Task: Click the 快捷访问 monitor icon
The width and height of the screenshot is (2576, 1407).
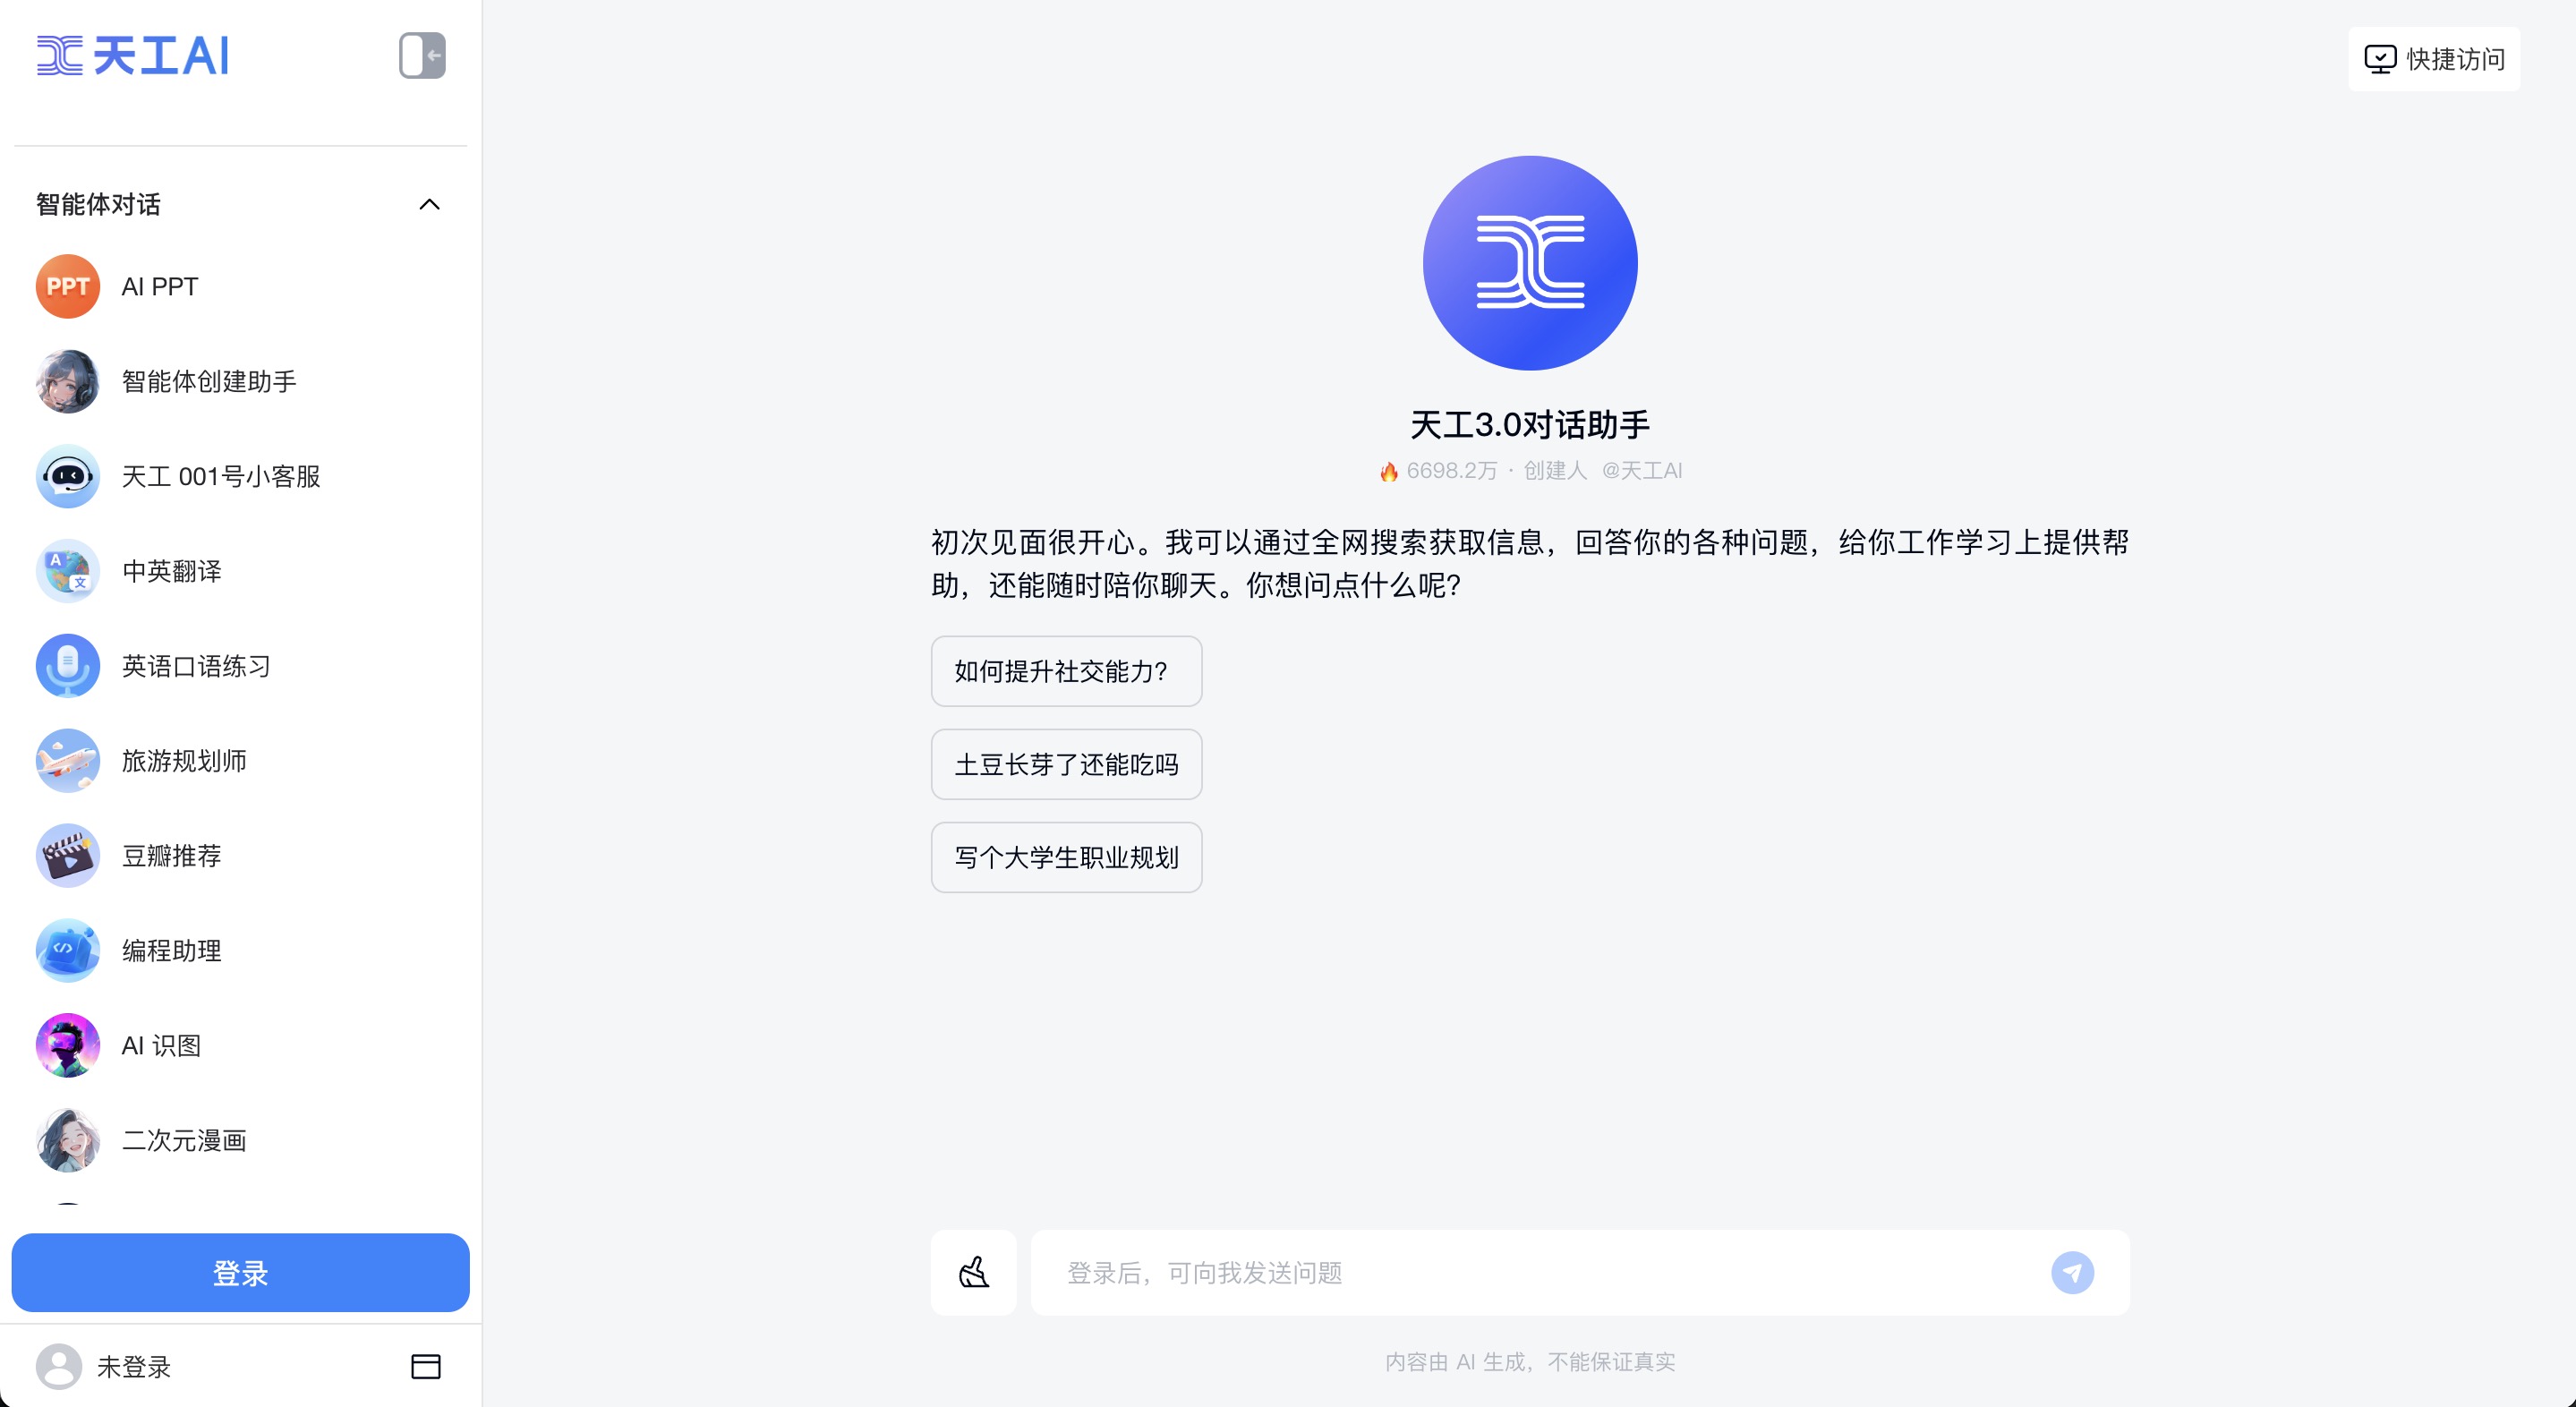Action: pos(2380,59)
